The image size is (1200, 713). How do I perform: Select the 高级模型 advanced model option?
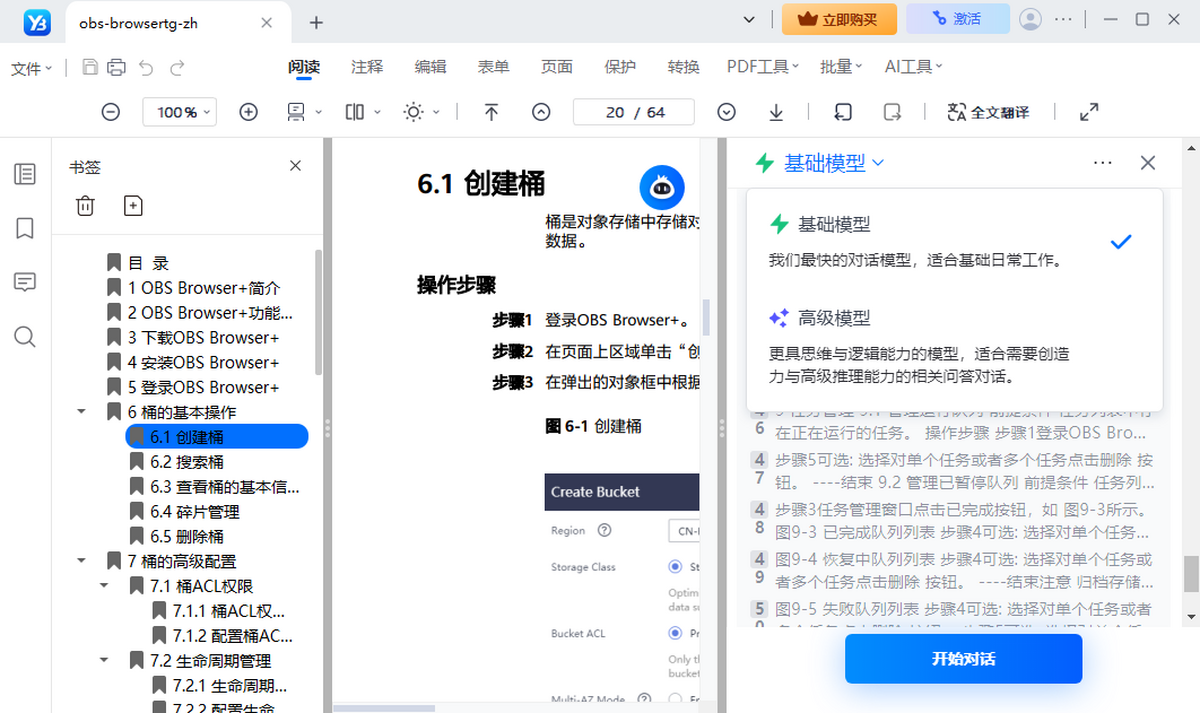pyautogui.click(x=955, y=346)
